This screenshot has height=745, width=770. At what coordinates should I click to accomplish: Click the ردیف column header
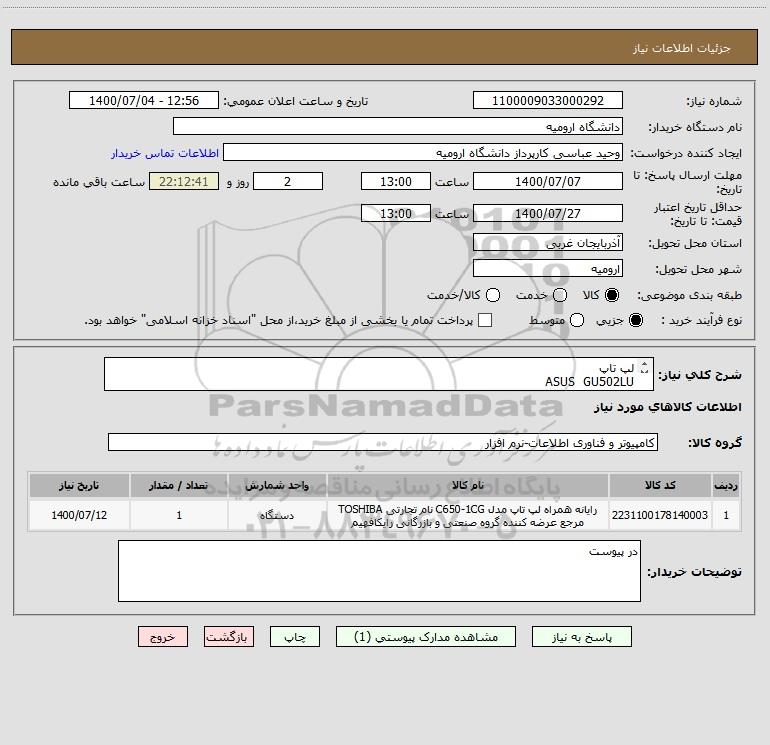point(726,485)
